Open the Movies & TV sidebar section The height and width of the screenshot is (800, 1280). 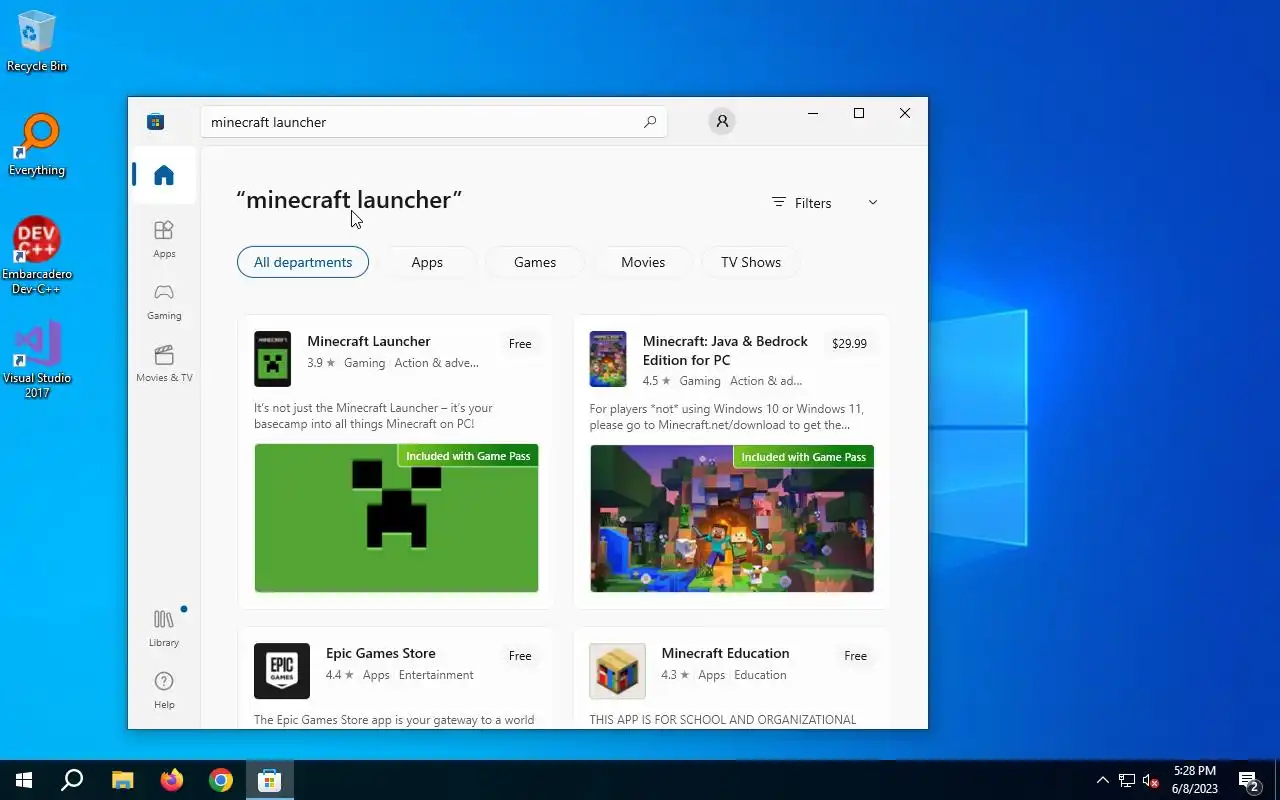[164, 363]
